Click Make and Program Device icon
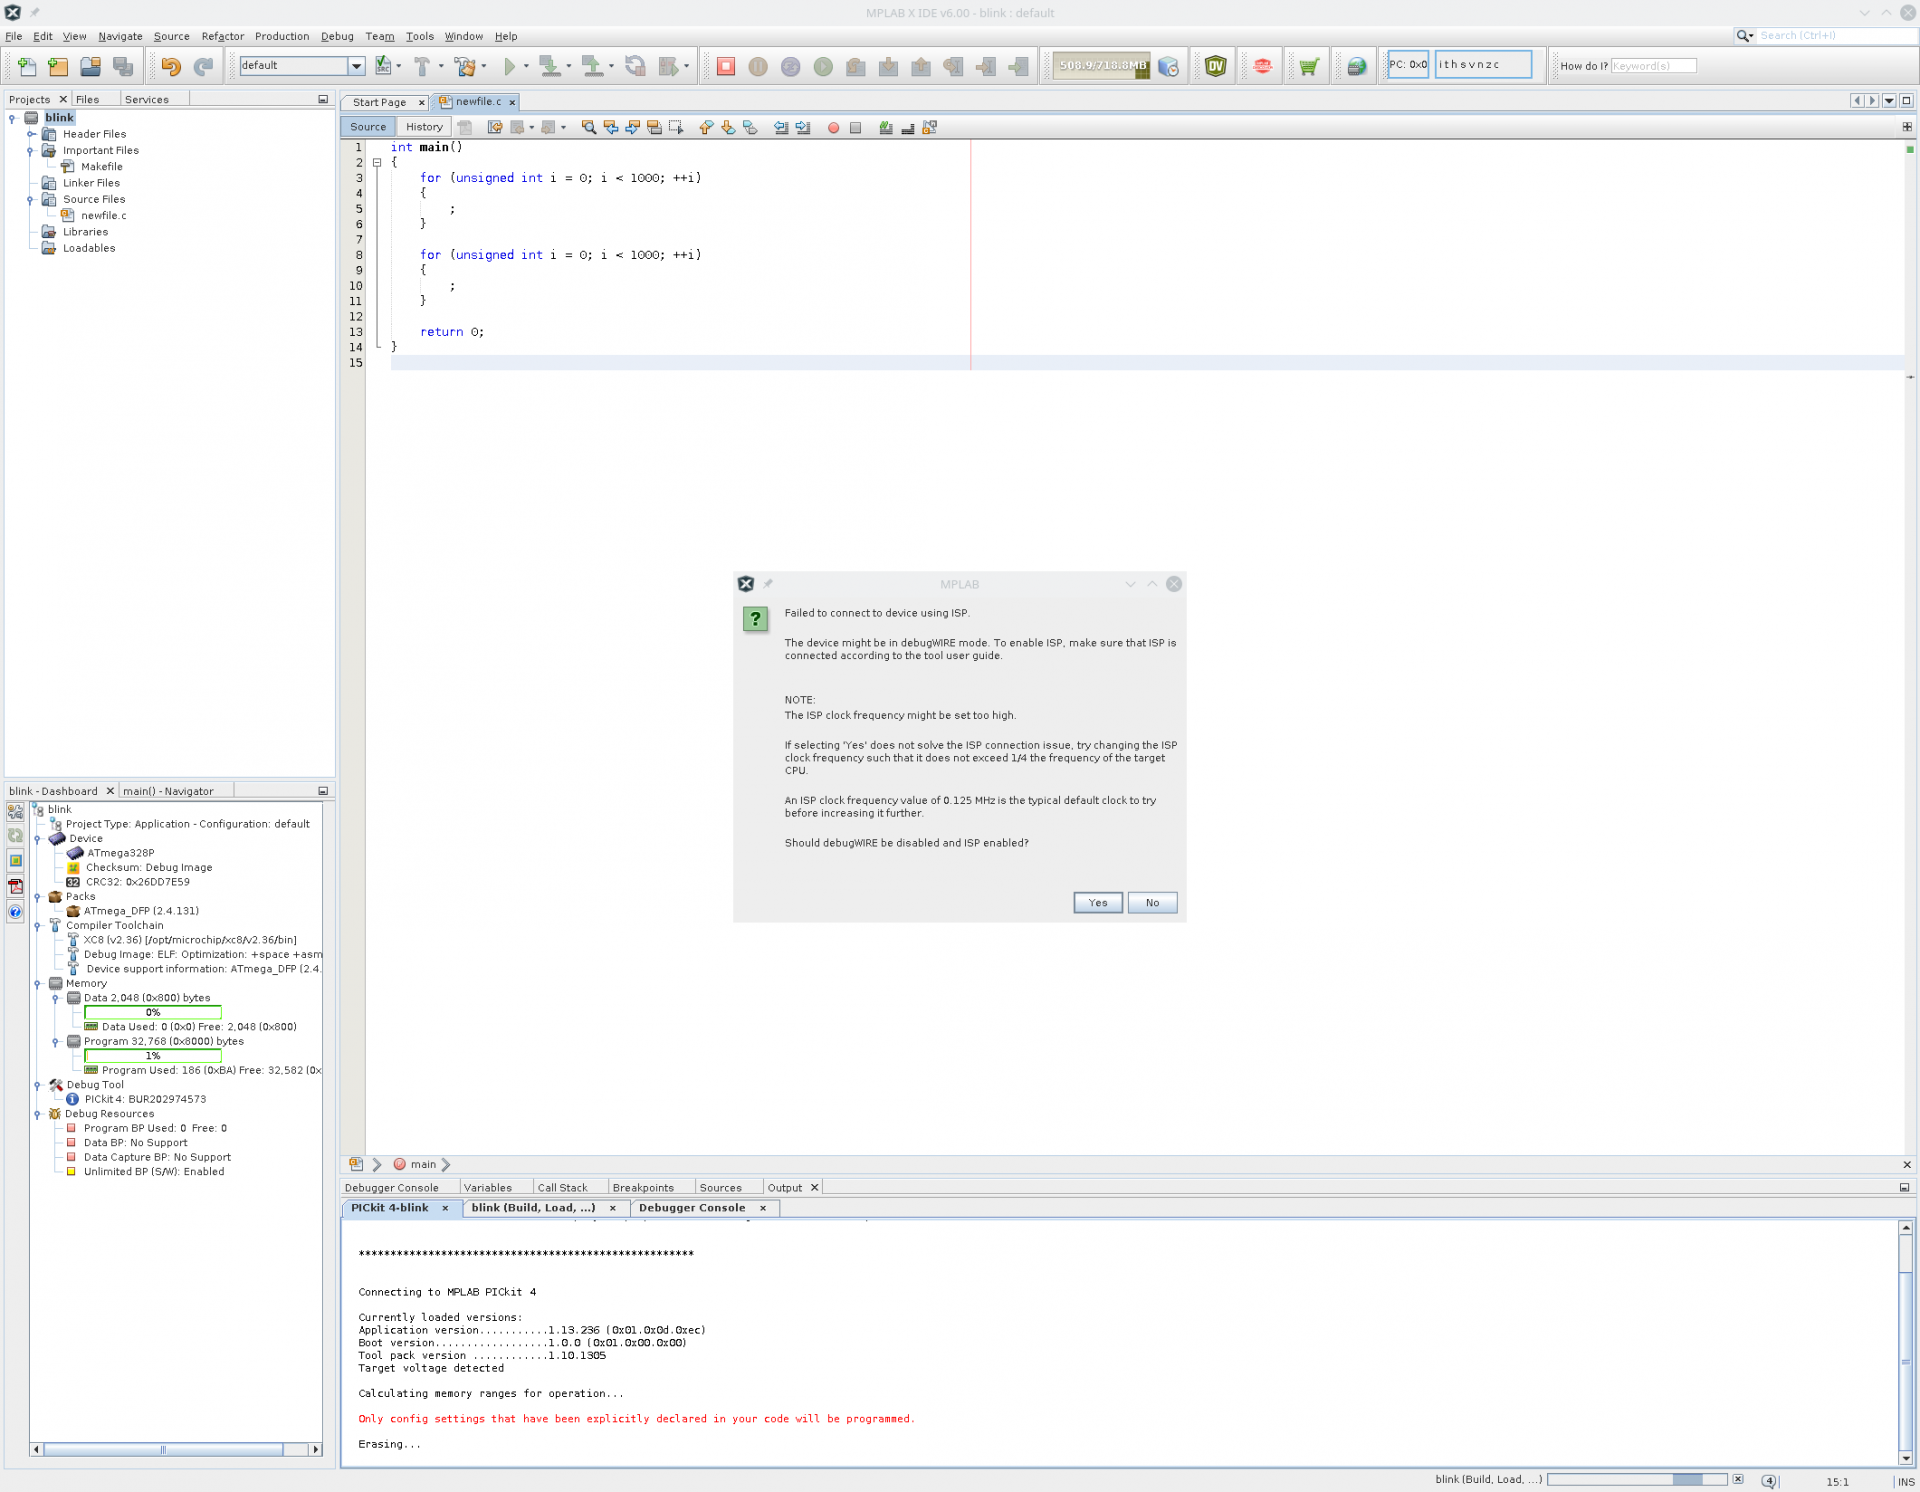 click(x=549, y=66)
